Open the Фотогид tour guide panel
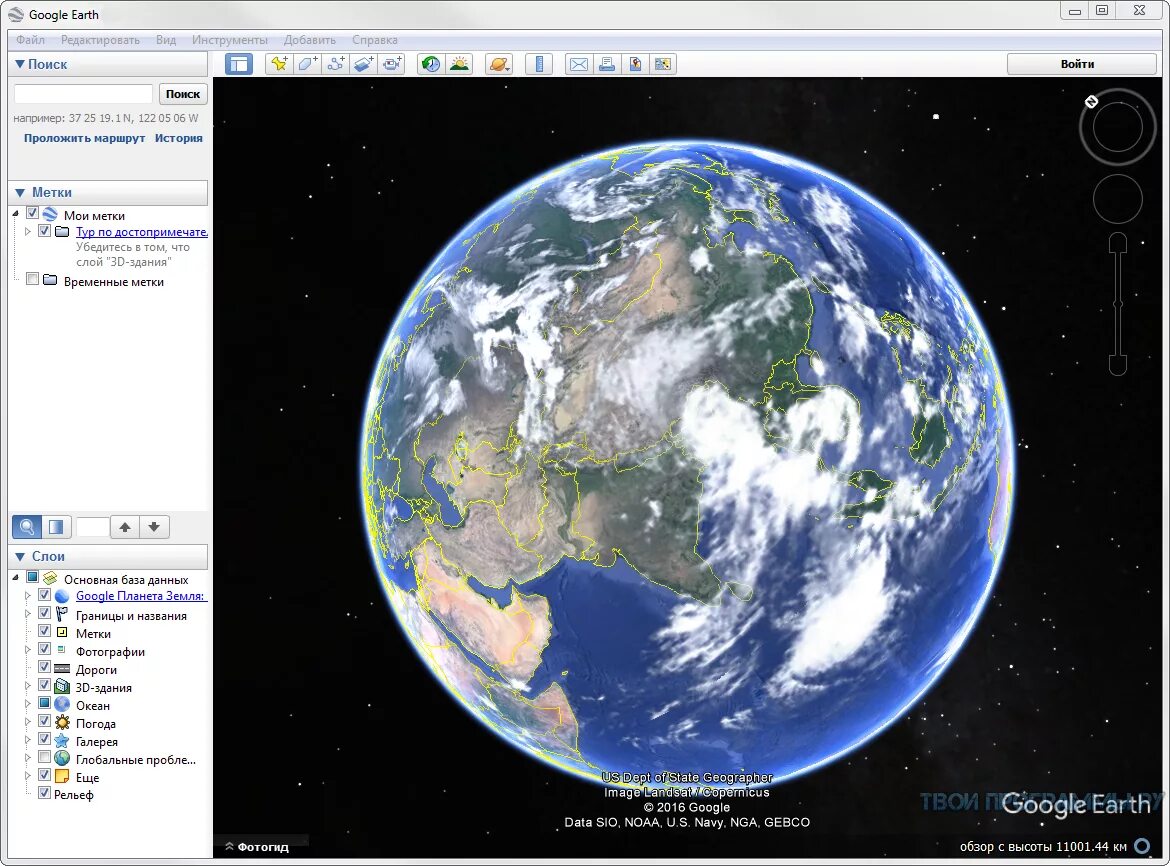This screenshot has width=1170, height=866. click(257, 847)
